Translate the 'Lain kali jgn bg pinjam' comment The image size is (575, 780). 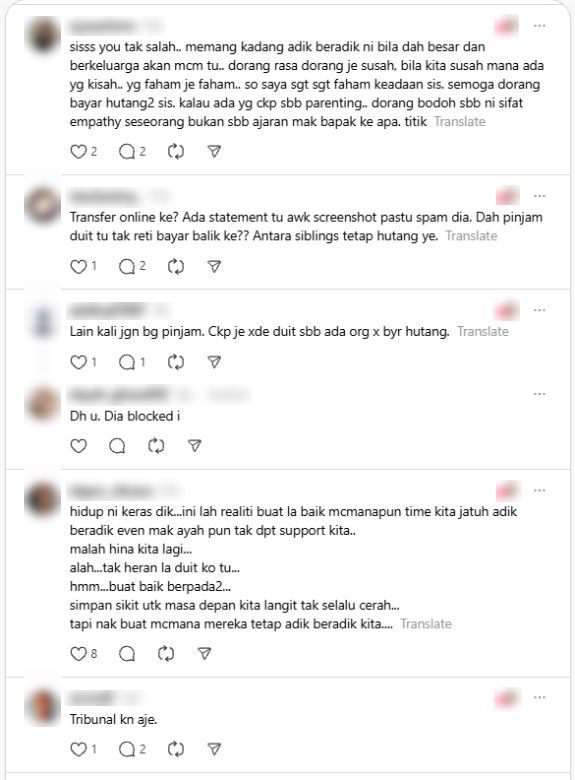tap(483, 331)
